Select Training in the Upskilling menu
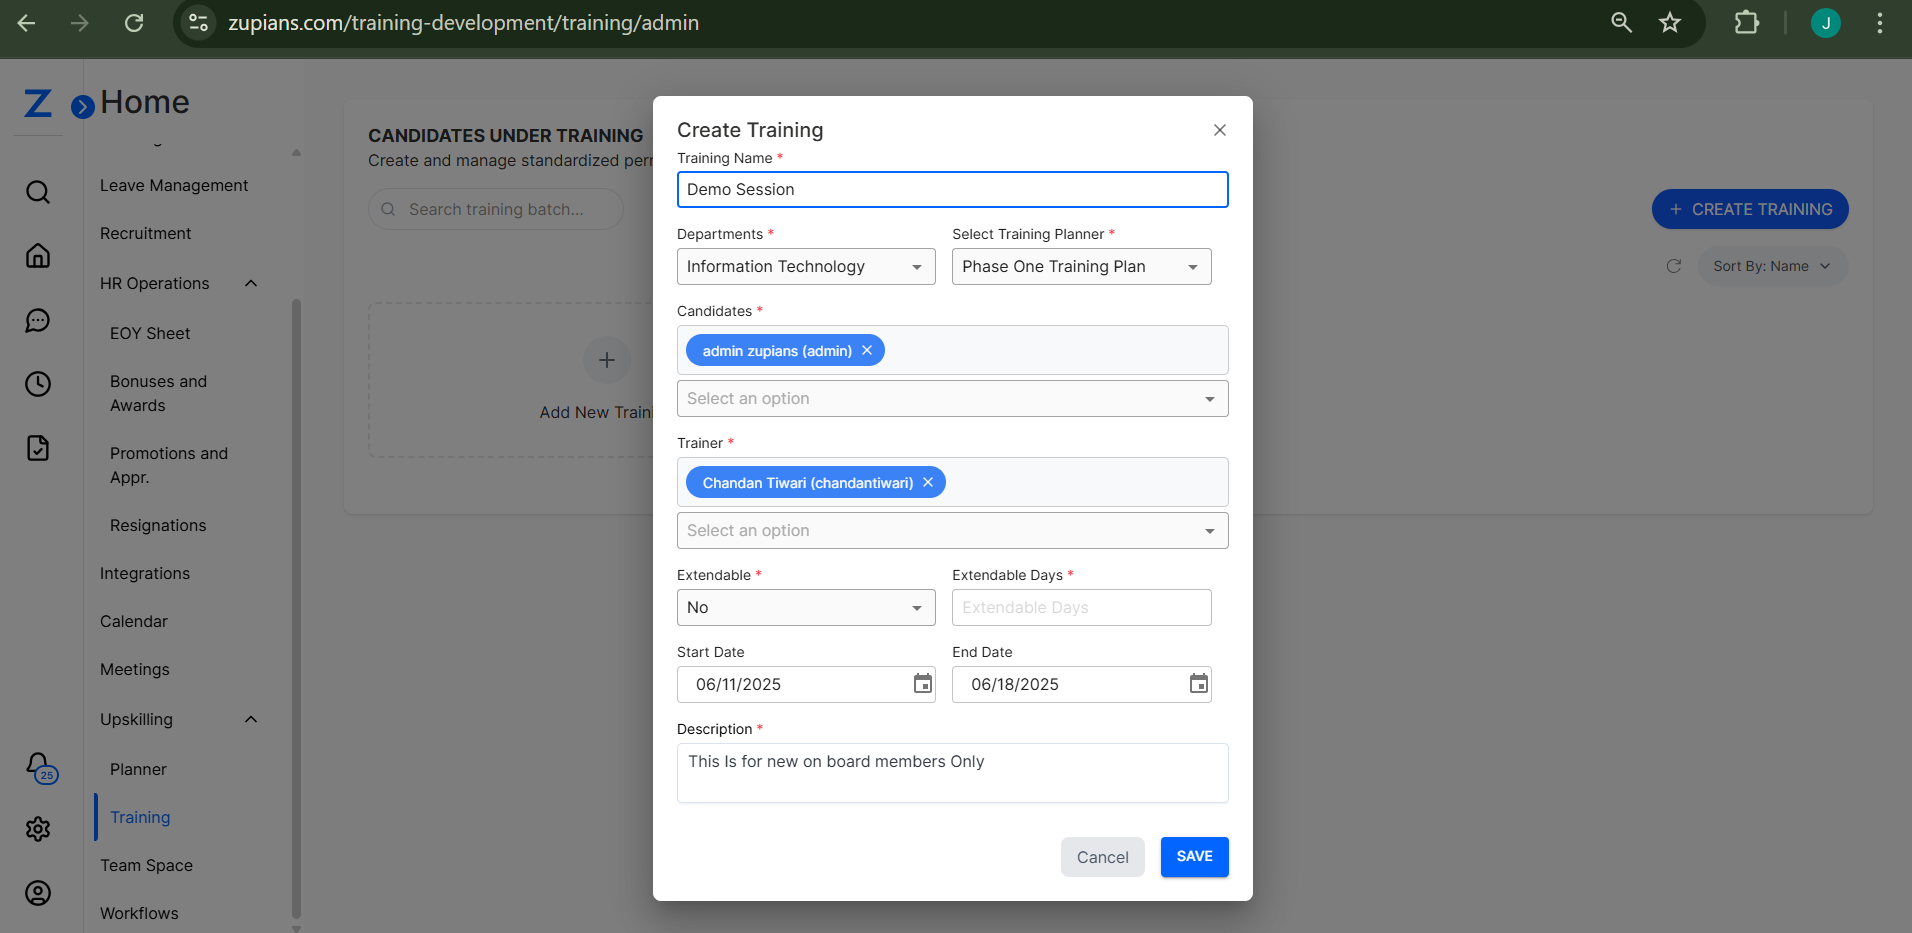 [139, 817]
